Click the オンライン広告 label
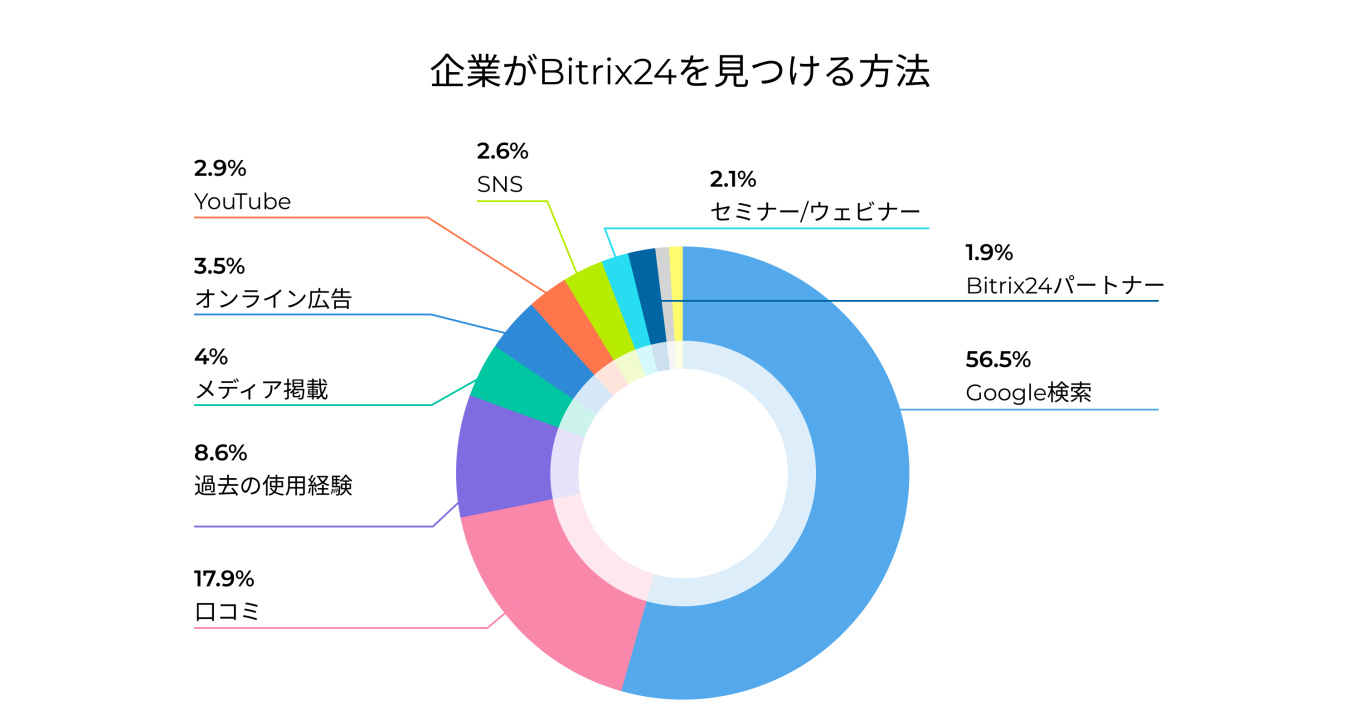 pos(272,299)
